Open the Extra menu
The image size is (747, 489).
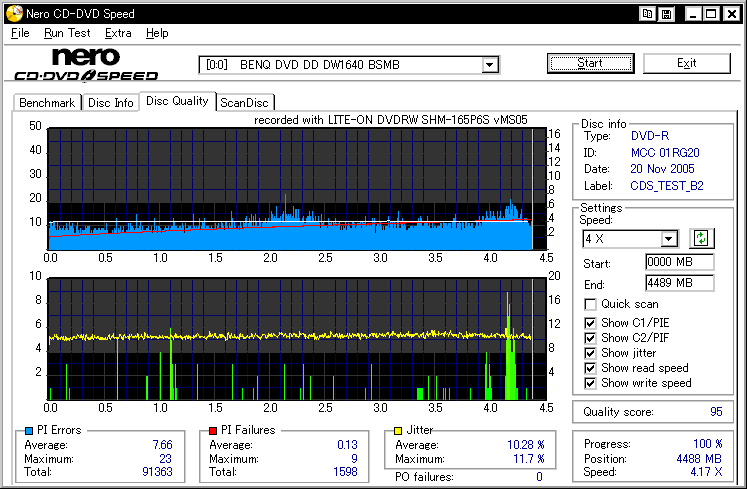(118, 33)
